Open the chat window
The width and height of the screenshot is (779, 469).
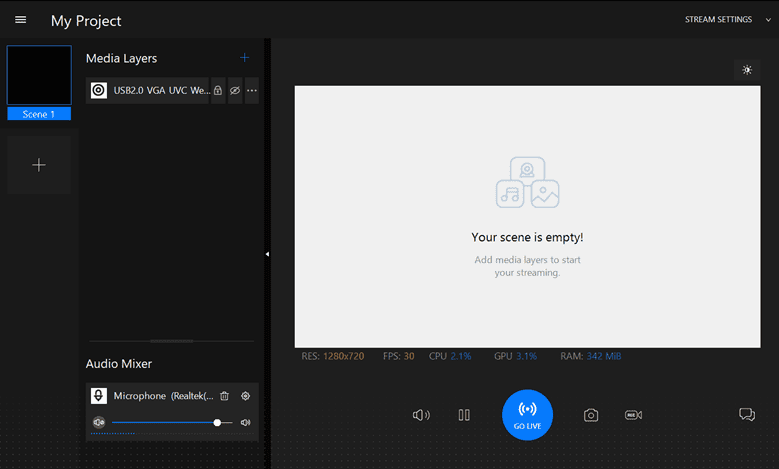coord(747,414)
